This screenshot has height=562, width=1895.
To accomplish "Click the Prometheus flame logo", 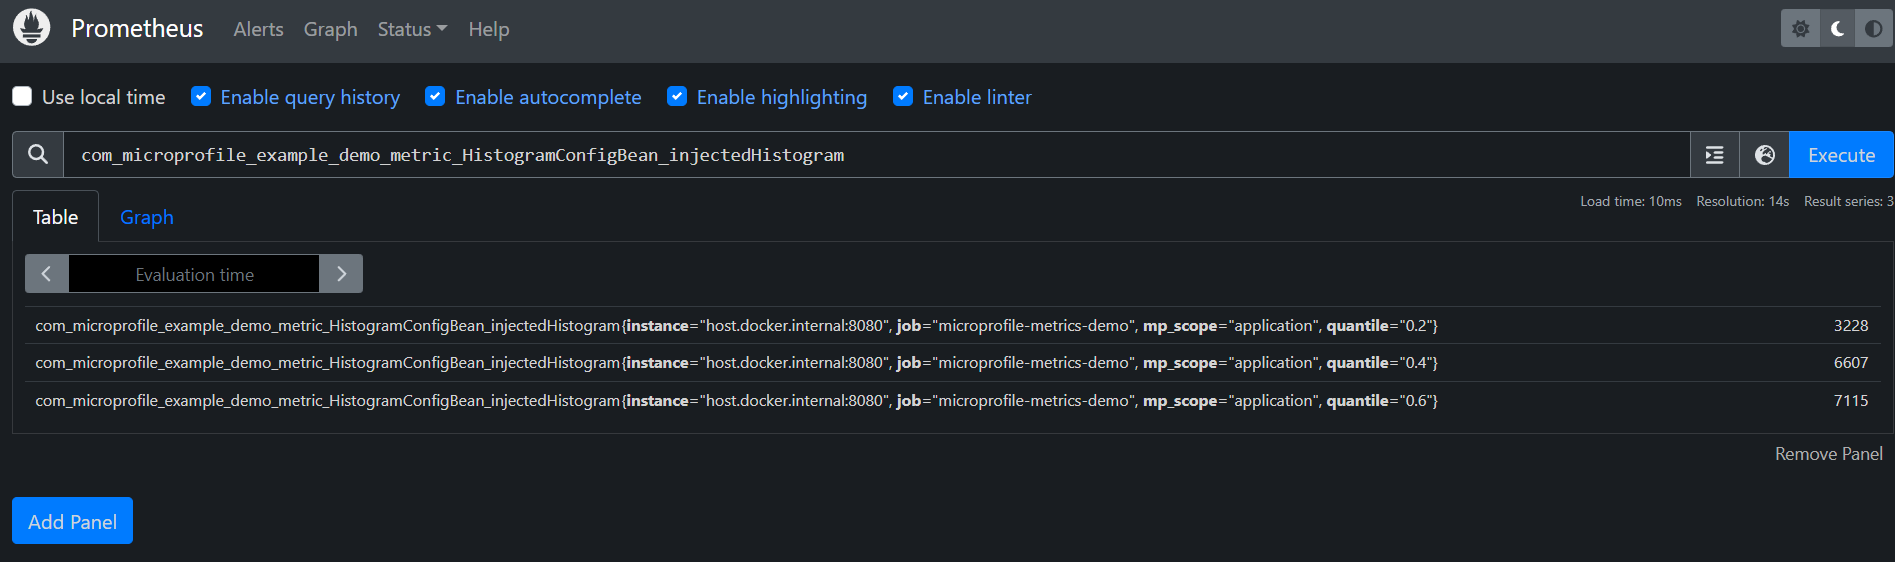I will coord(31,28).
